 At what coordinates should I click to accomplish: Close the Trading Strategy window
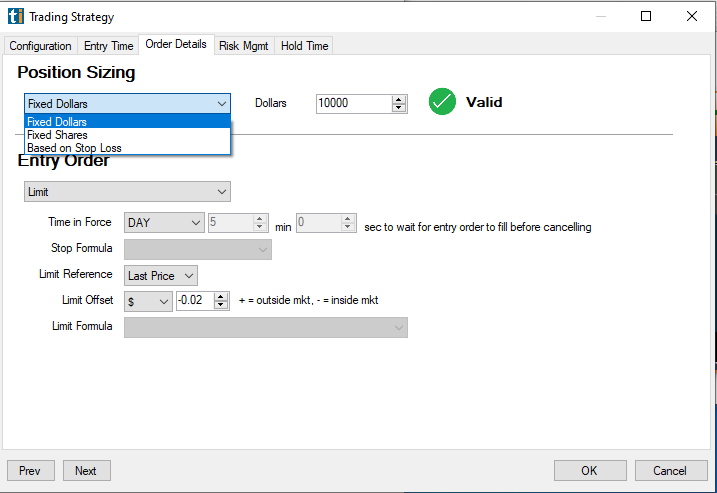click(692, 16)
